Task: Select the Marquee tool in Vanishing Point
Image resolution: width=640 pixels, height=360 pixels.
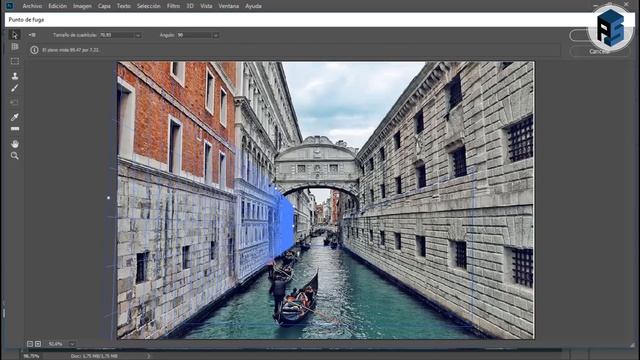Action: point(15,61)
